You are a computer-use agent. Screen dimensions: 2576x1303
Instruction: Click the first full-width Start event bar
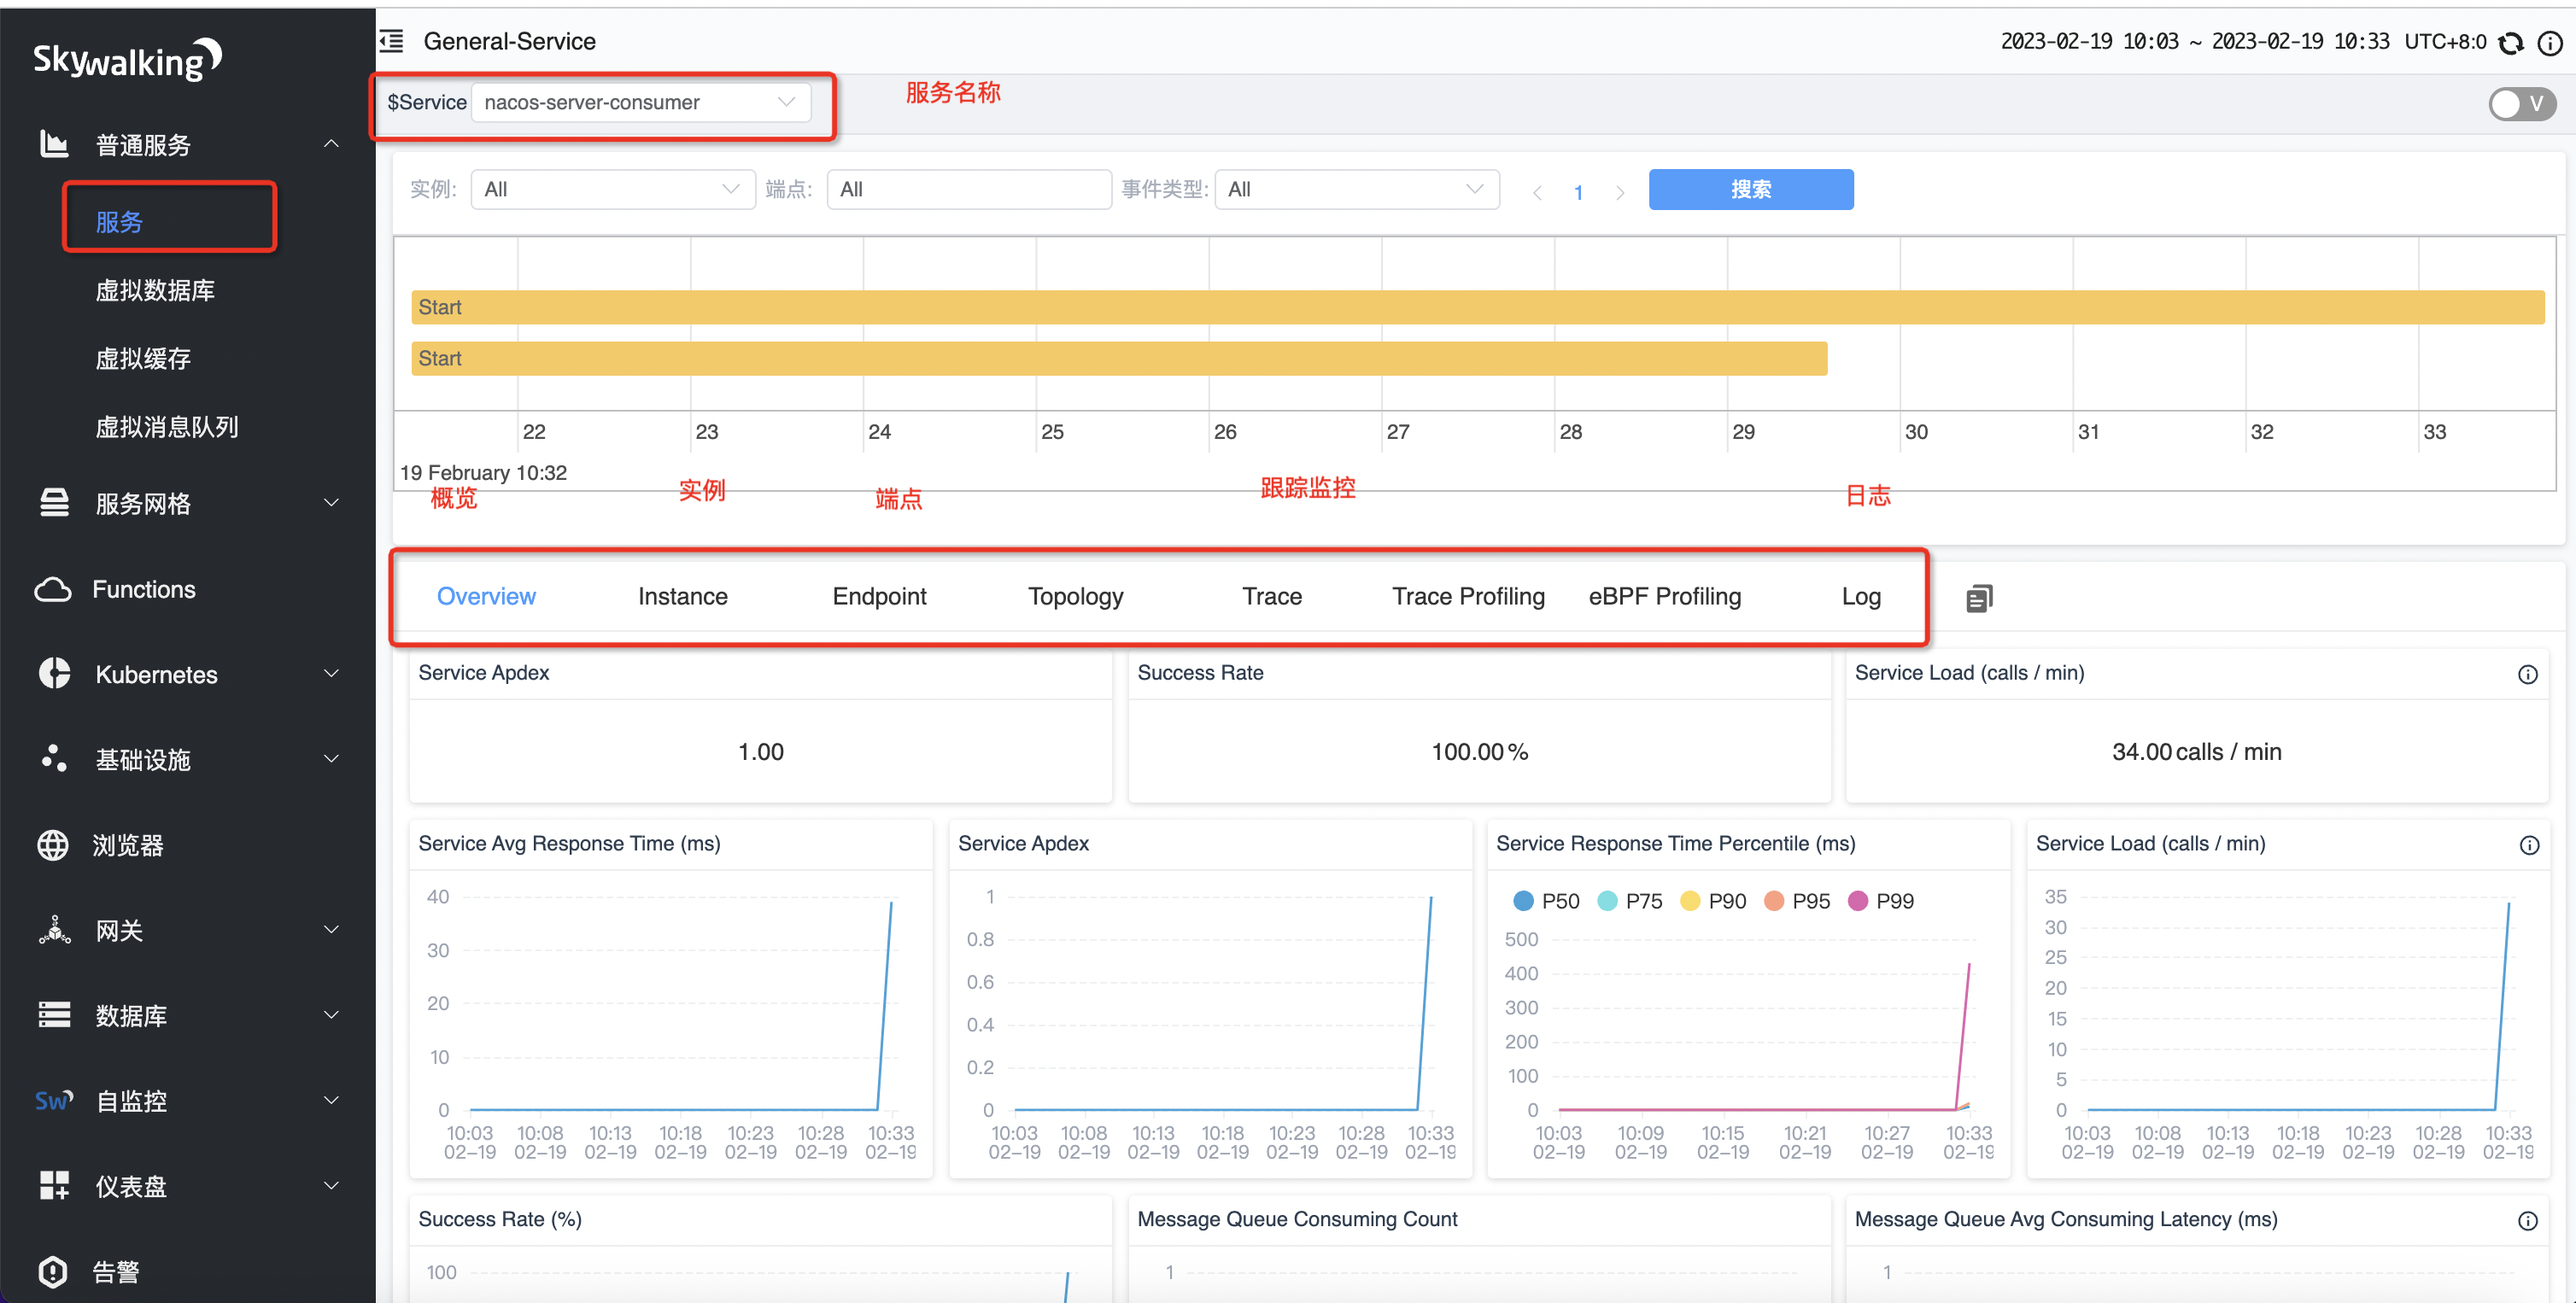point(1477,307)
